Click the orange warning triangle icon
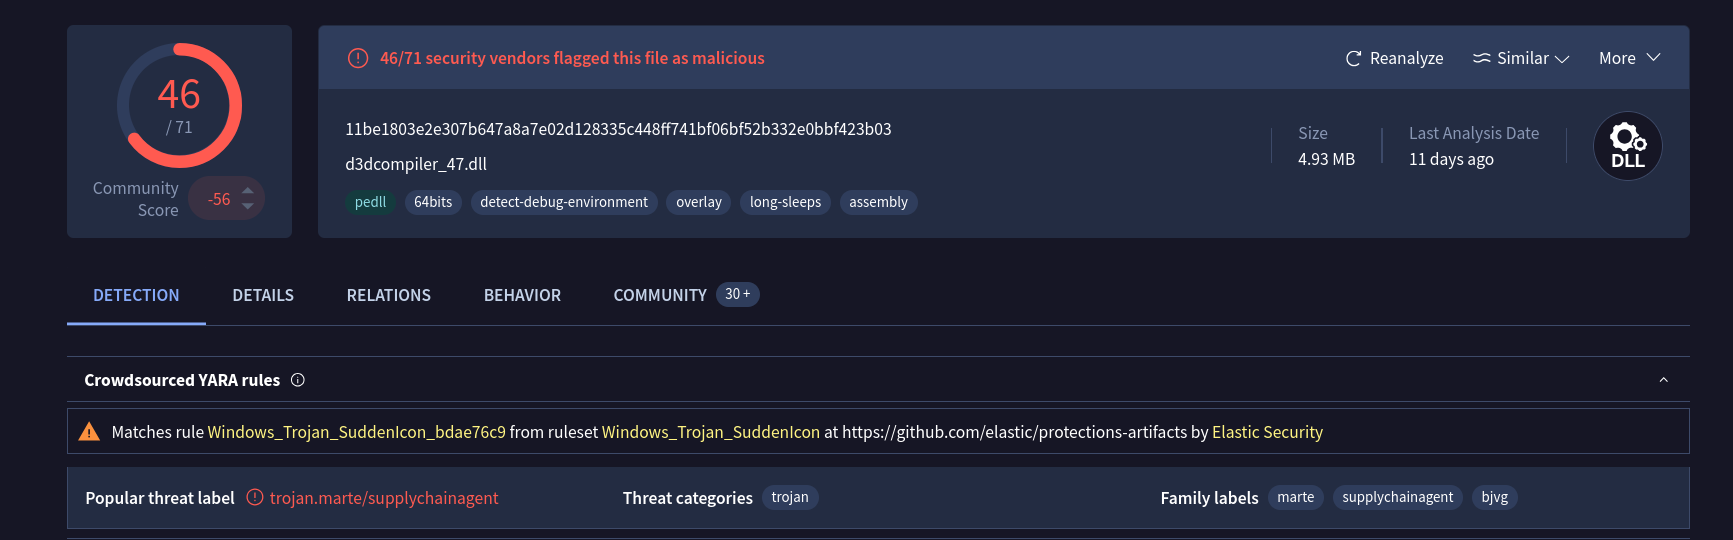Screen dimensions: 1733x540 (x=89, y=432)
